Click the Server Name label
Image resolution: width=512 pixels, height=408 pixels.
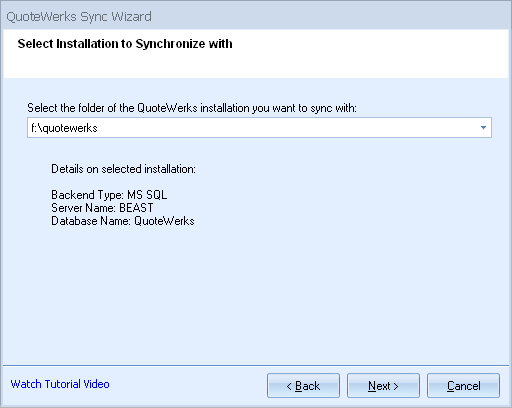pyautogui.click(x=83, y=208)
